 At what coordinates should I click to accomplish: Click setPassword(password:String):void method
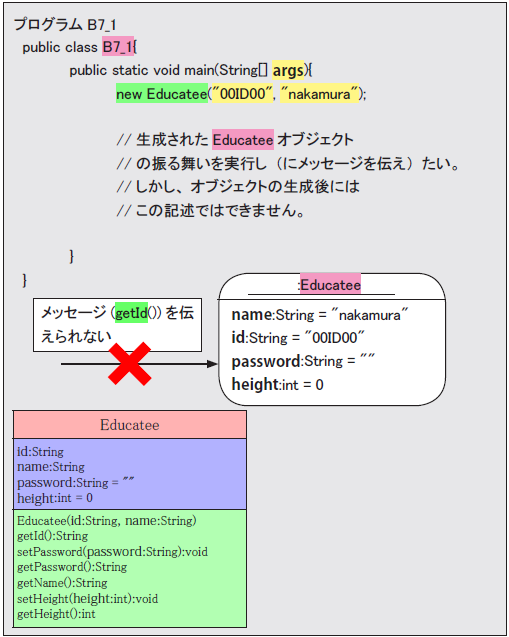(x=113, y=552)
